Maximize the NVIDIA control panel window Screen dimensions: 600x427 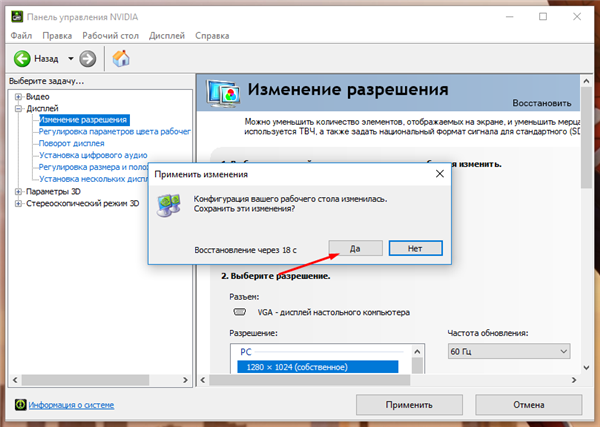[543, 16]
